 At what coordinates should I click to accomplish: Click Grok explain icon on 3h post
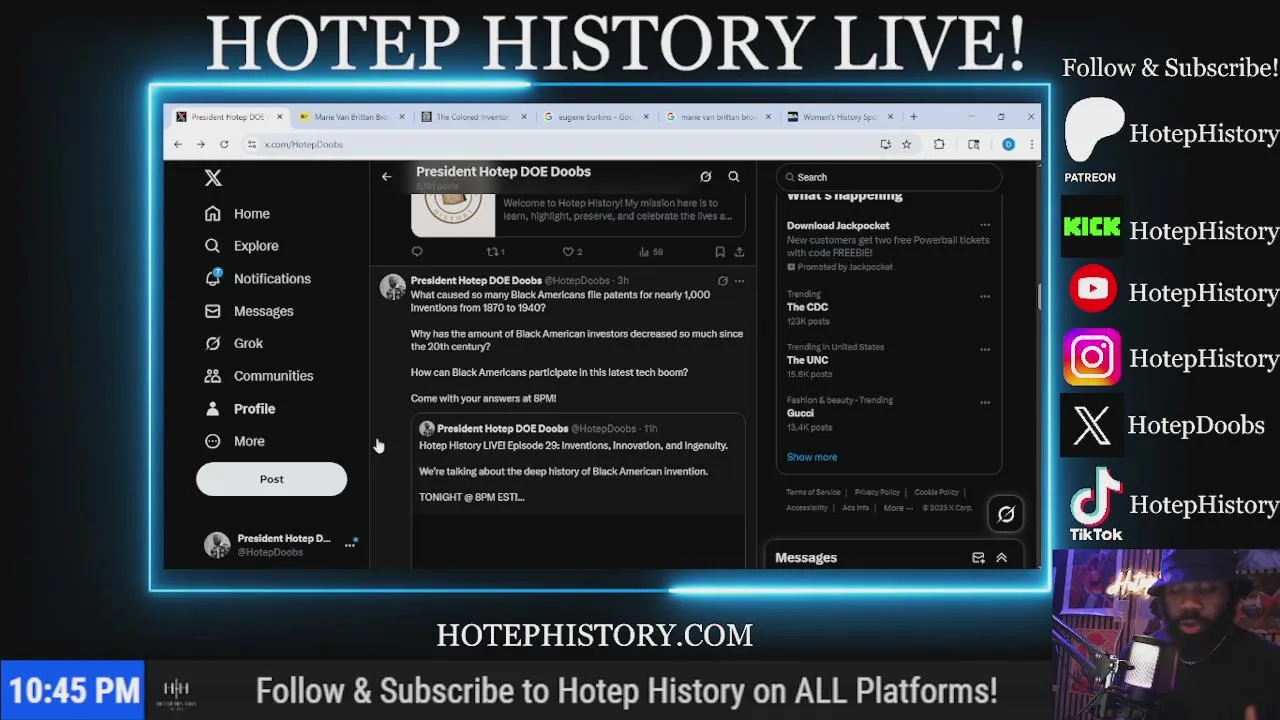coord(722,281)
